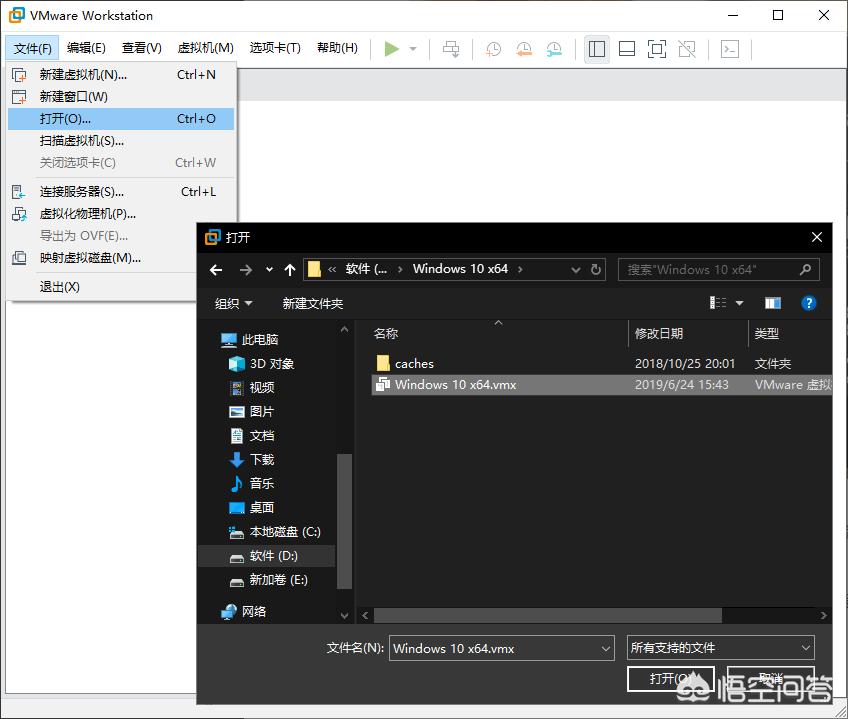Toggle the preview pane icon
This screenshot has height=719, width=848.
point(773,303)
